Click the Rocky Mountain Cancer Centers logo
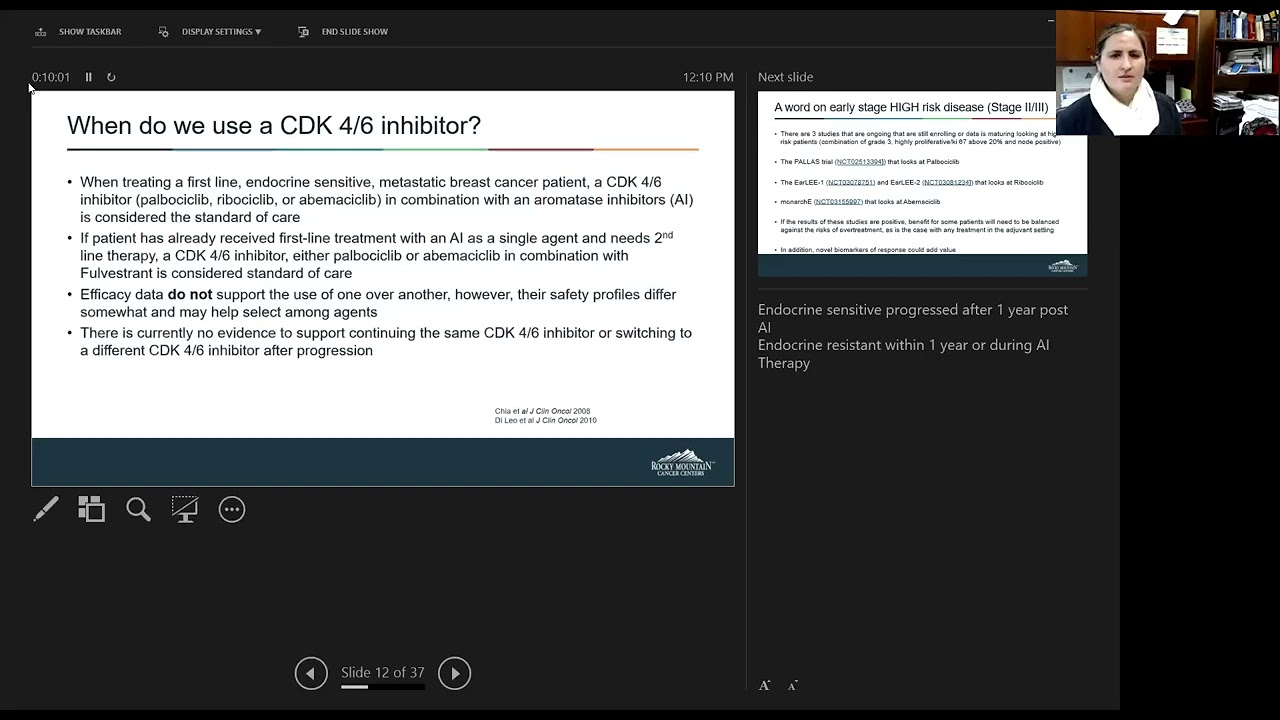The height and width of the screenshot is (720, 1280). coord(682,463)
